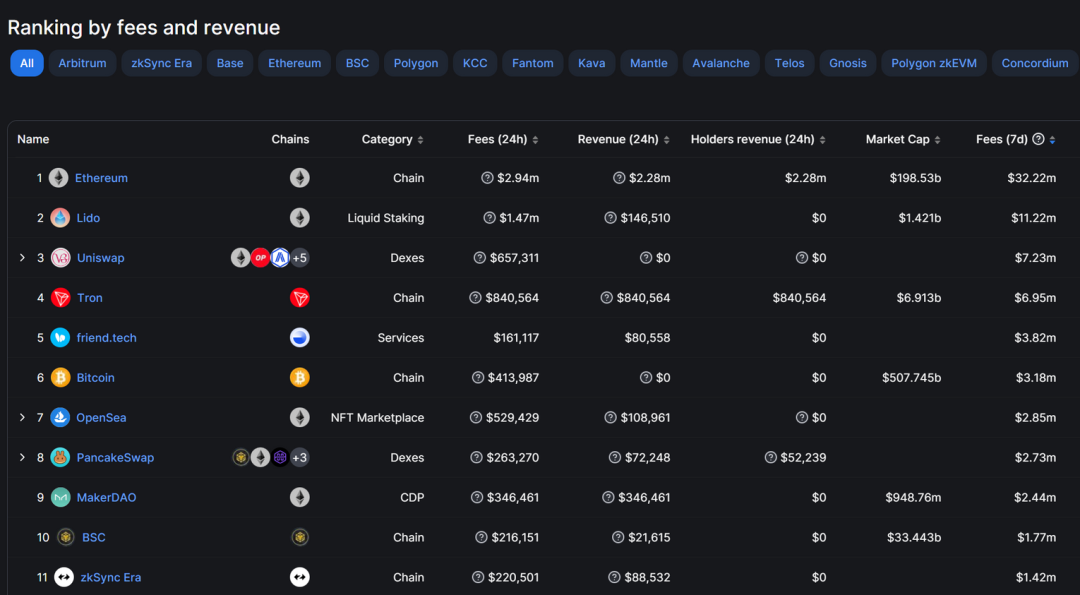1080x595 pixels.
Task: Click the chain icon in the Lido row
Action: [x=300, y=218]
